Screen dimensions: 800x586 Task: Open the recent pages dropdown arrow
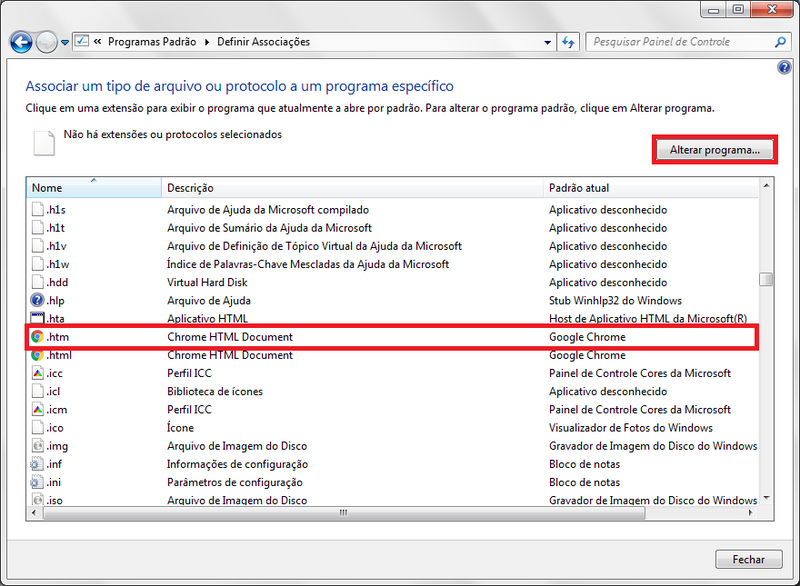click(65, 43)
